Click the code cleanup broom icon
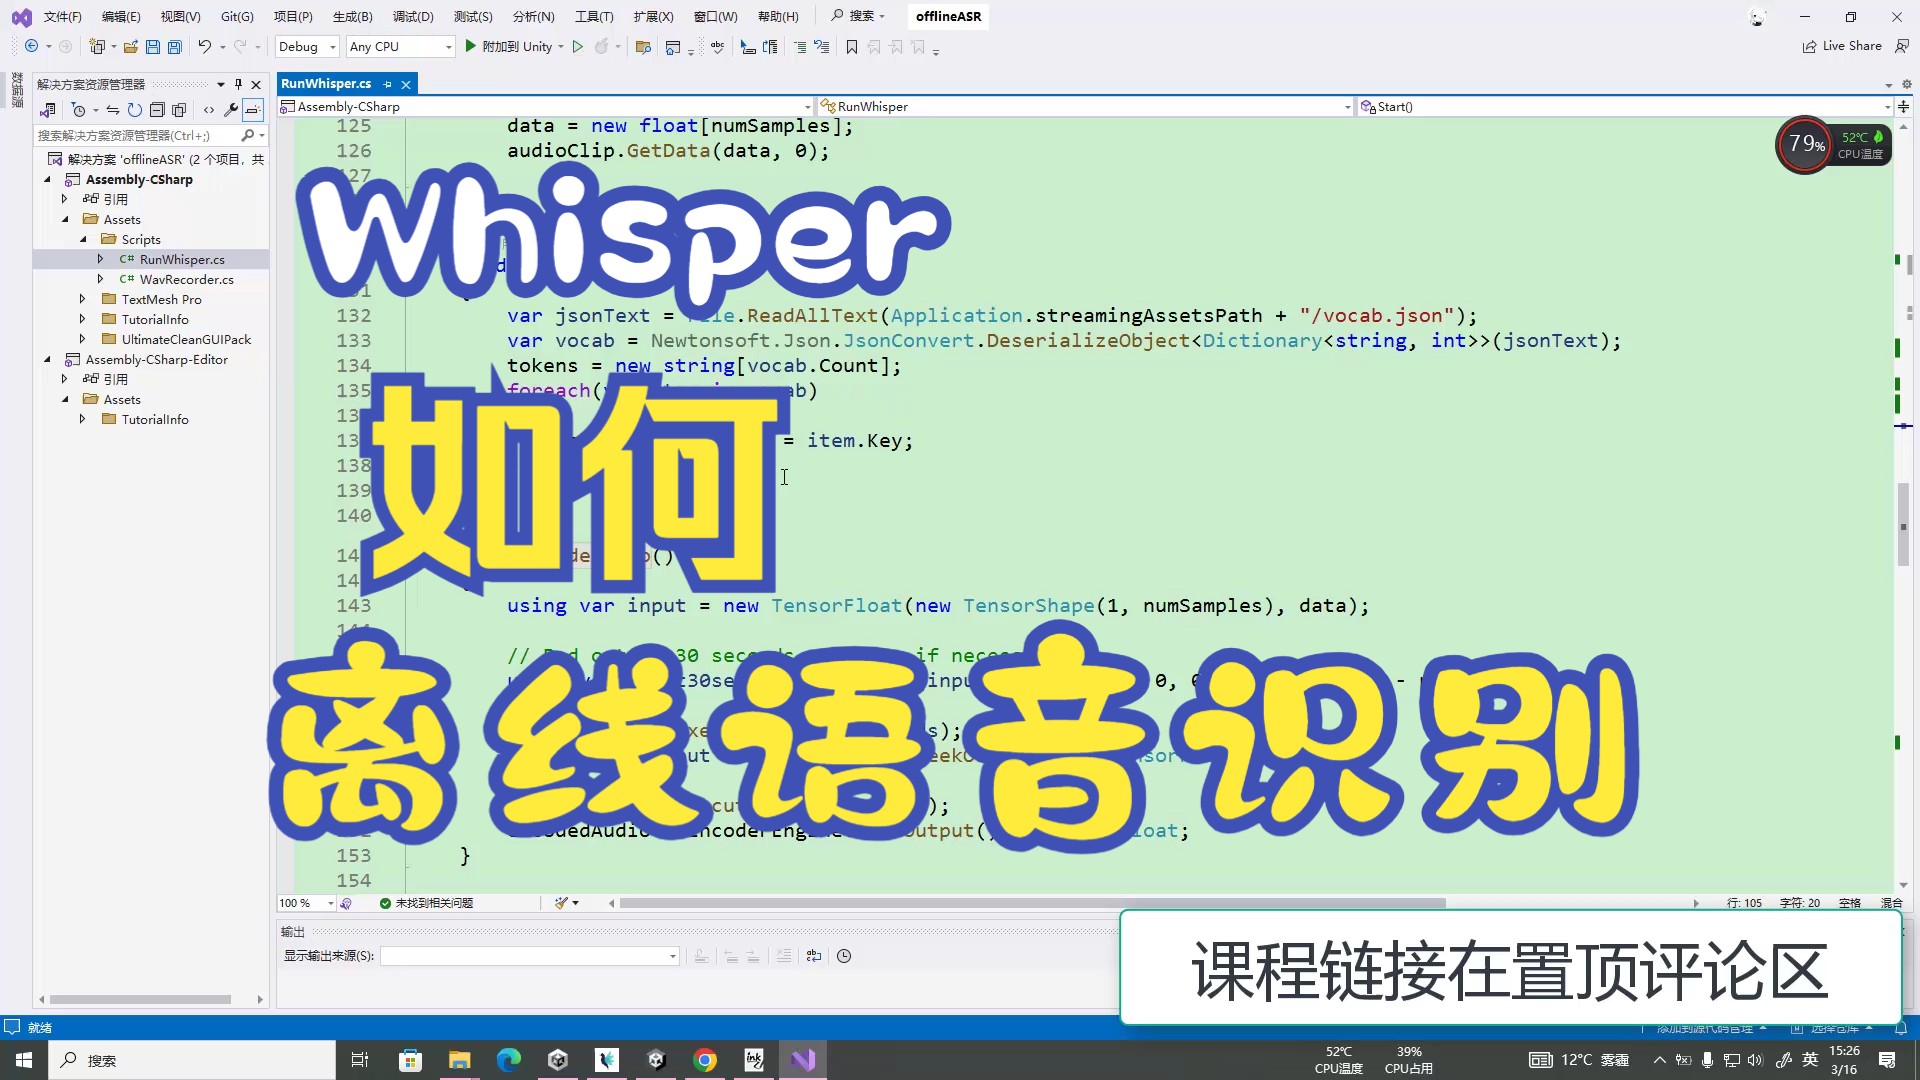Screen dimensions: 1920x1080 pyautogui.click(x=562, y=903)
